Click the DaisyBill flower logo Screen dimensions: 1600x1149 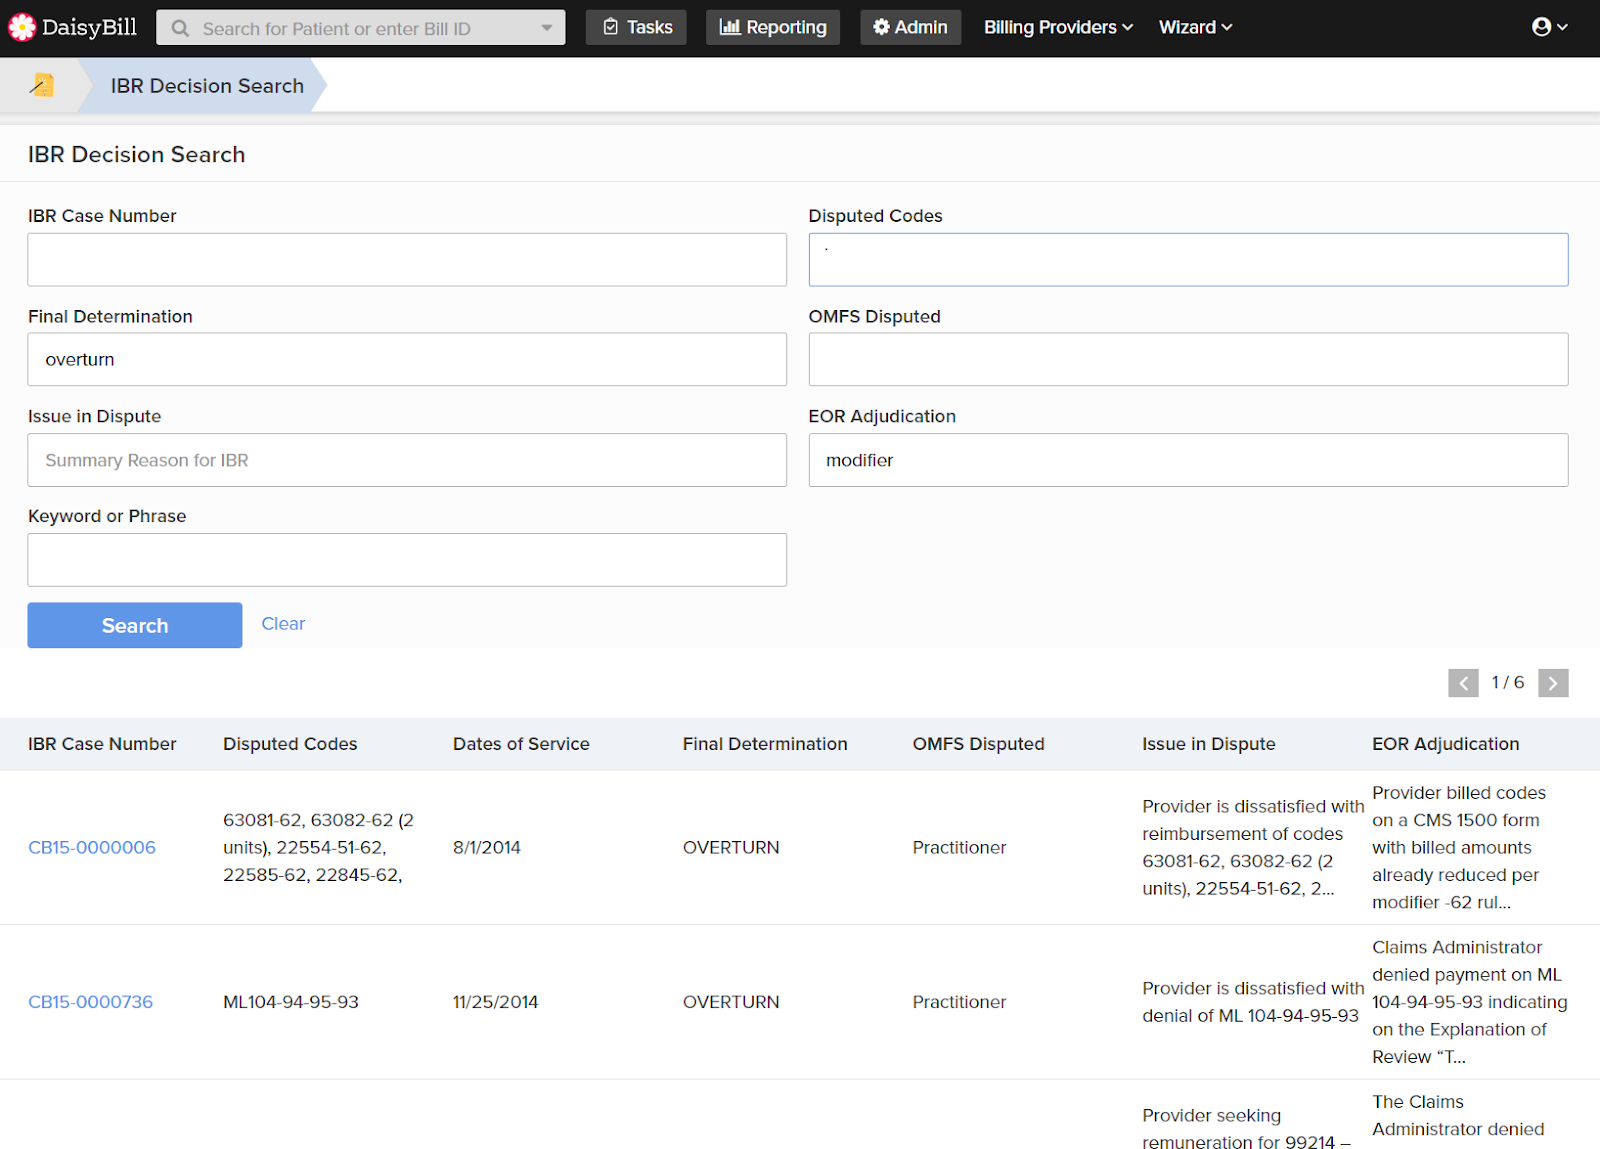(x=22, y=27)
